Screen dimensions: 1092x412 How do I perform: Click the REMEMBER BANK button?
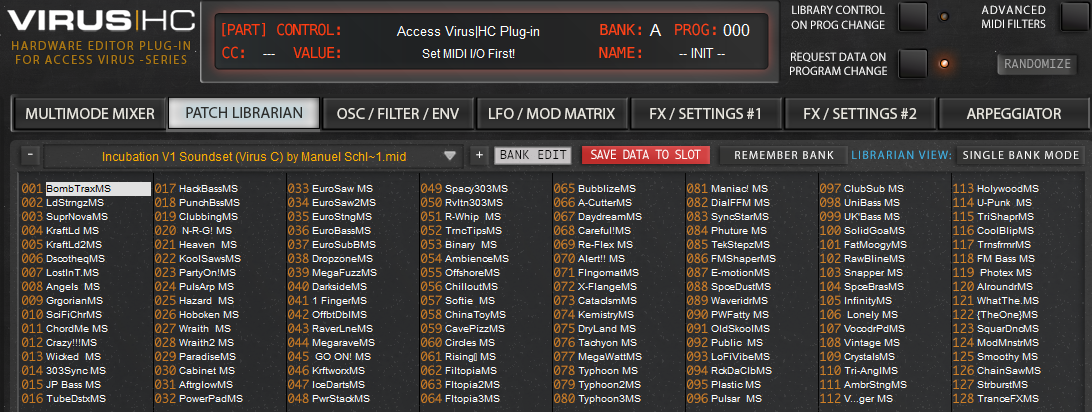pyautogui.click(x=783, y=155)
